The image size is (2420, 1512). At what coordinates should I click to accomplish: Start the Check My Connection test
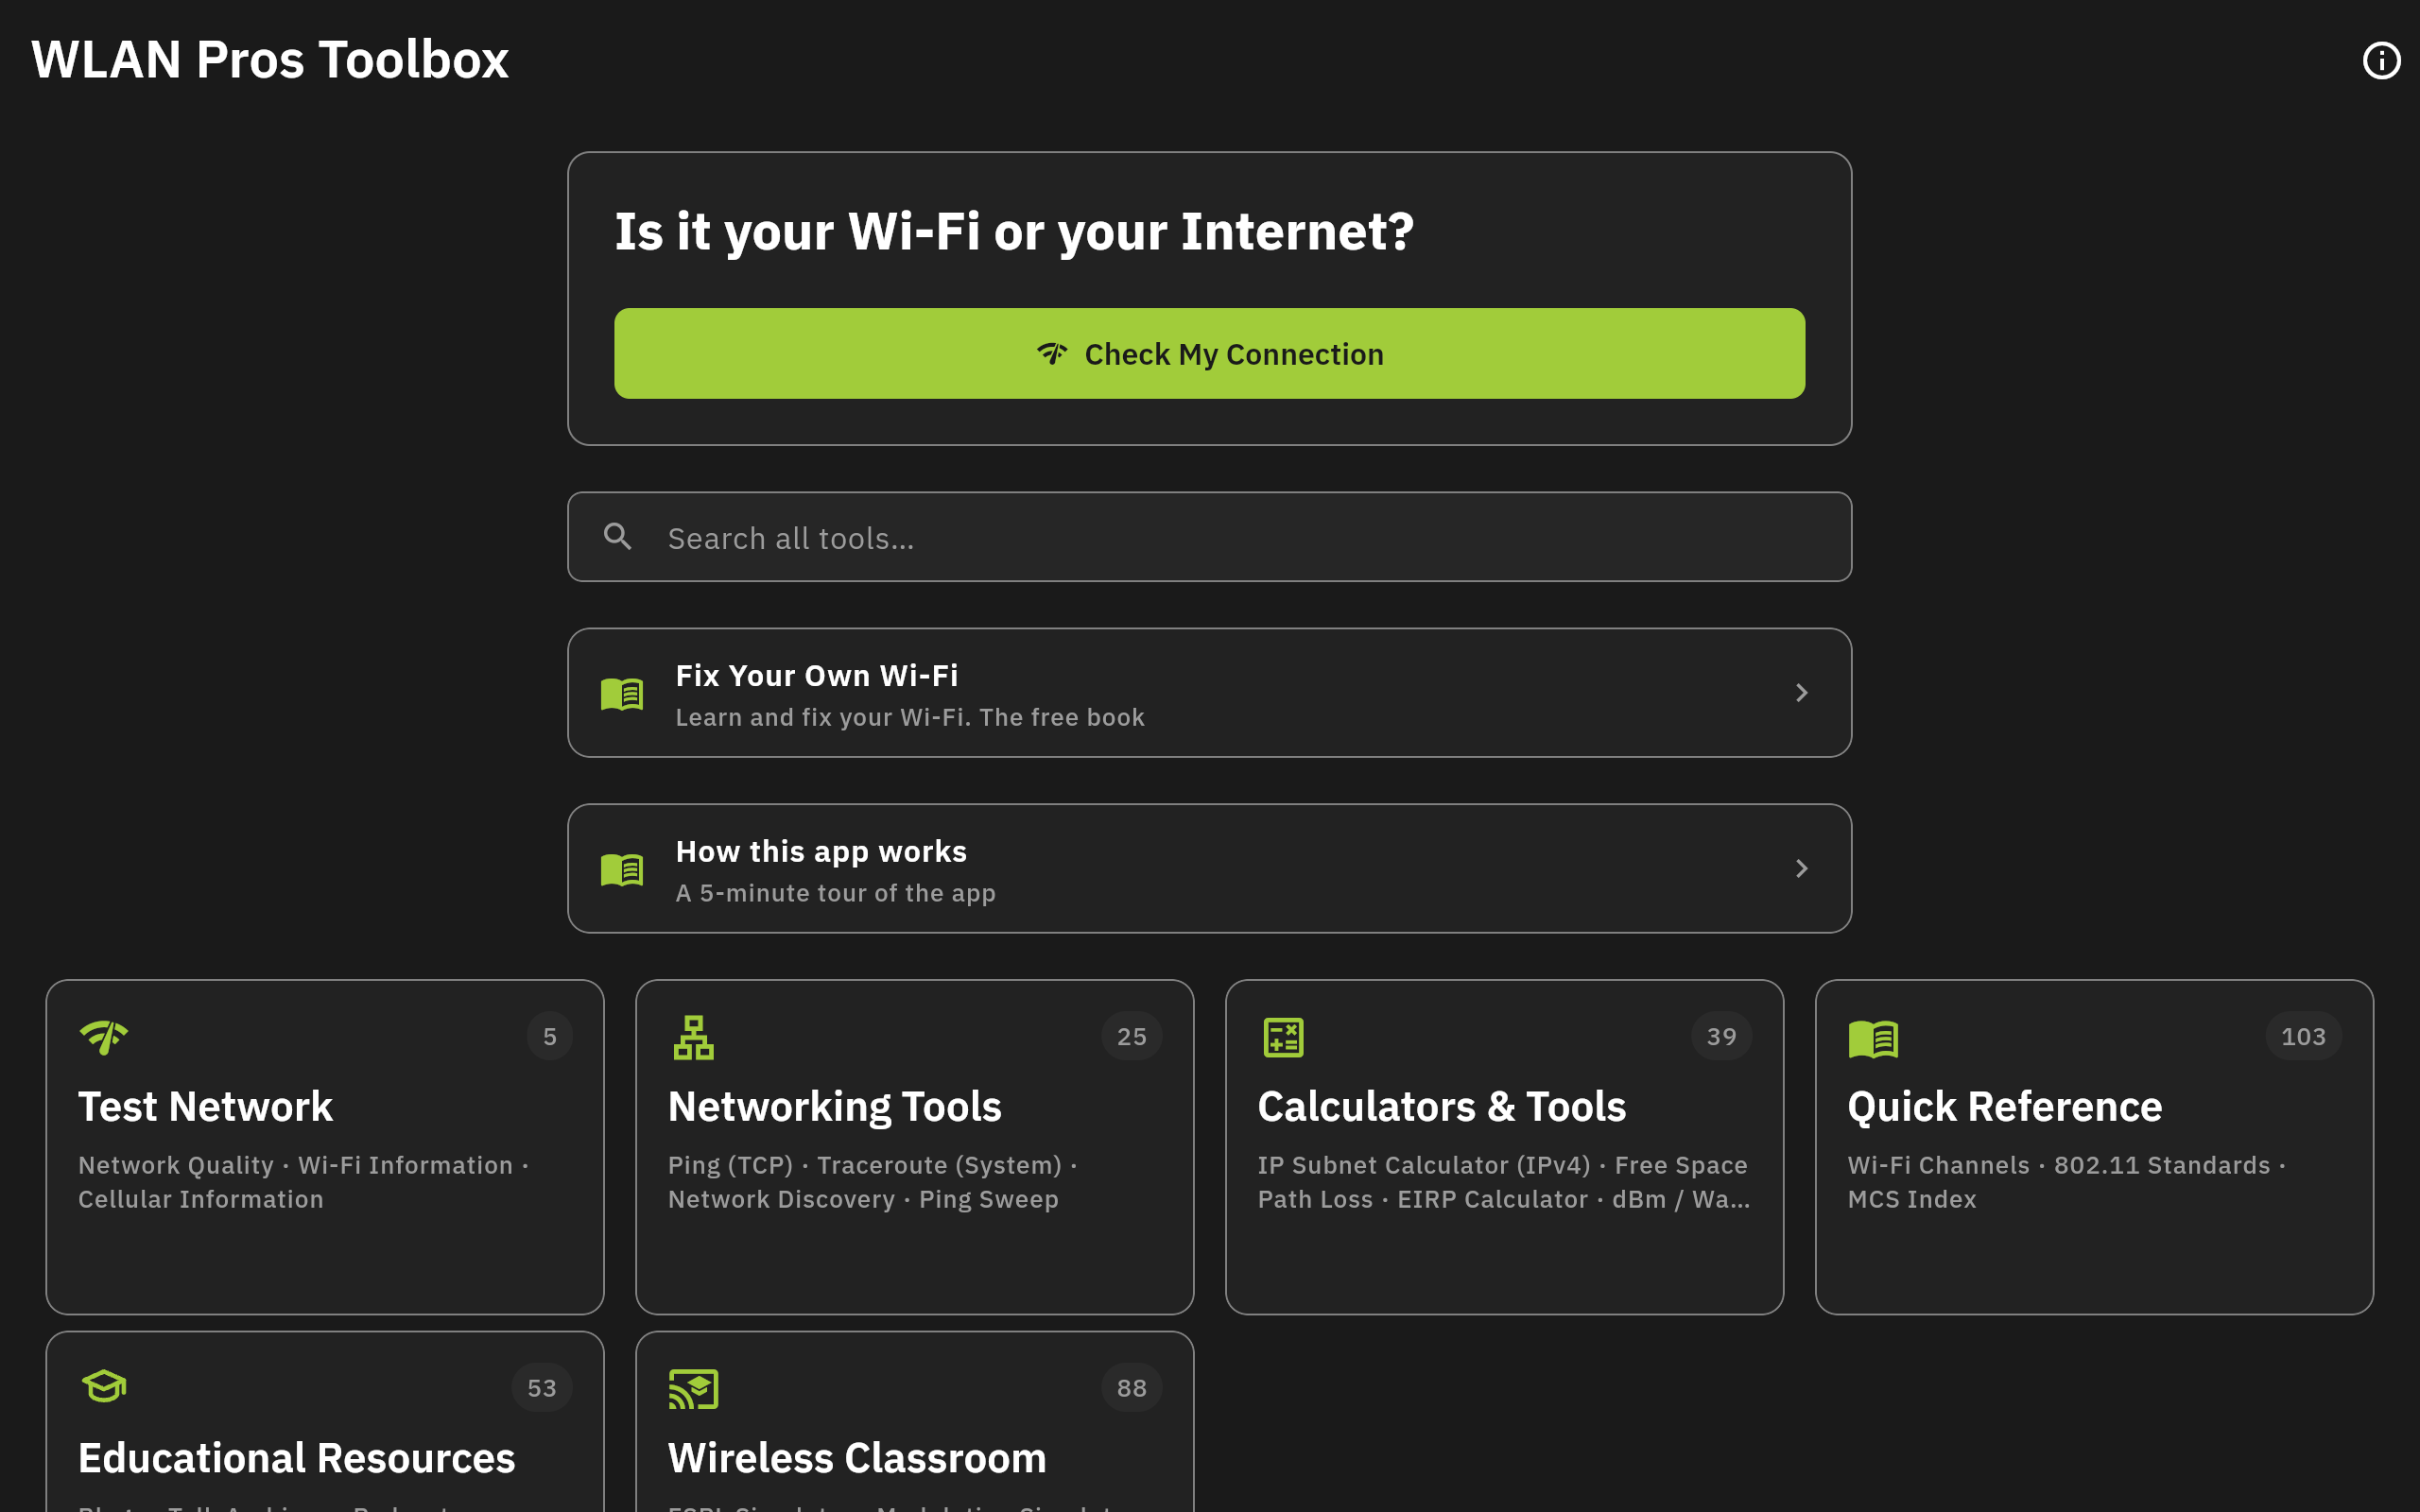(1209, 353)
